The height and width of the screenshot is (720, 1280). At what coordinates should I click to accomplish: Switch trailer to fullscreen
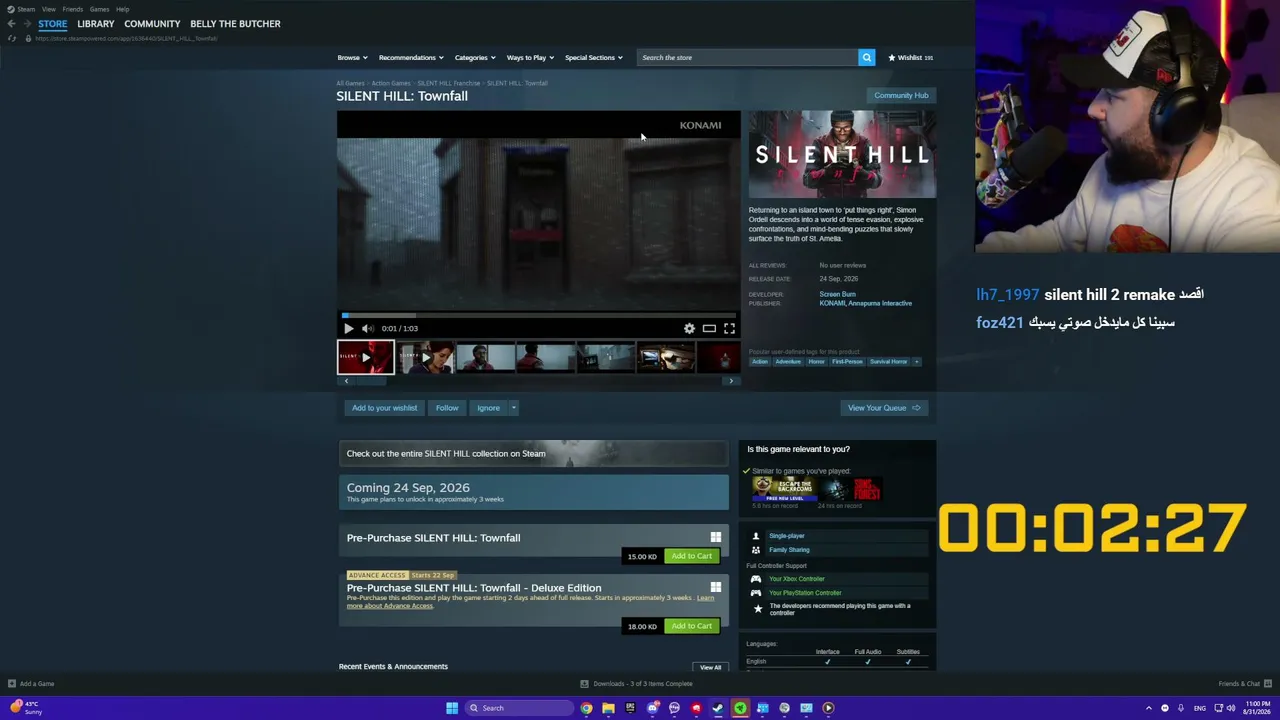pyautogui.click(x=729, y=328)
